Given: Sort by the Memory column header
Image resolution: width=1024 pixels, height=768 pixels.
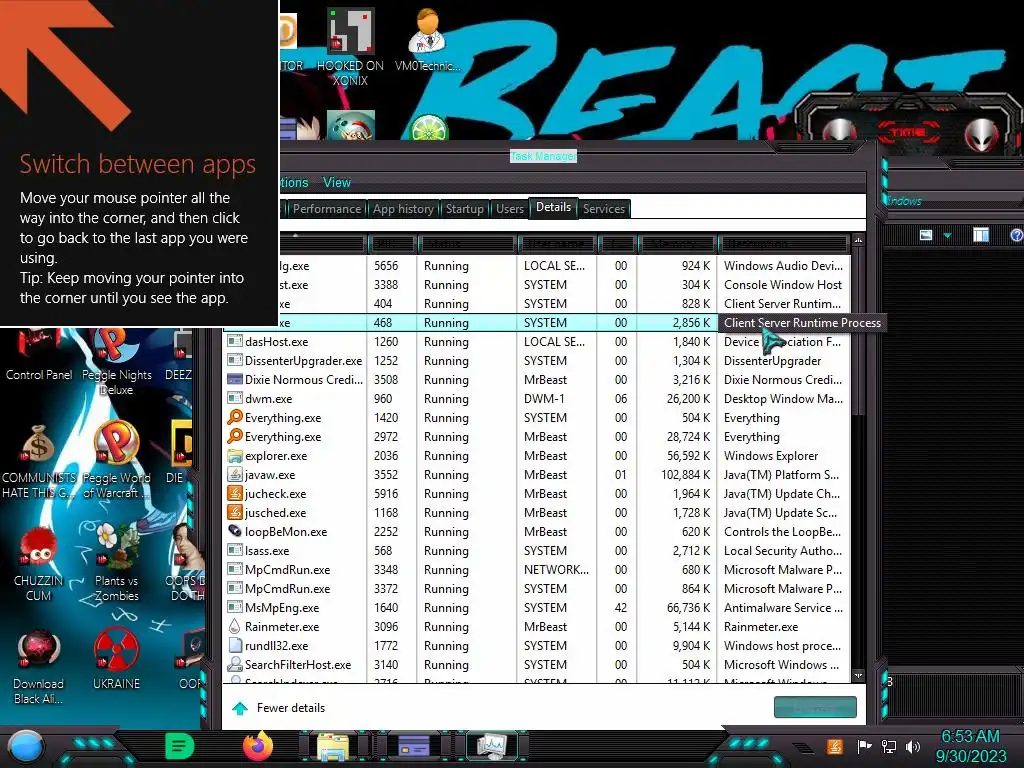Looking at the screenshot, I should (677, 244).
